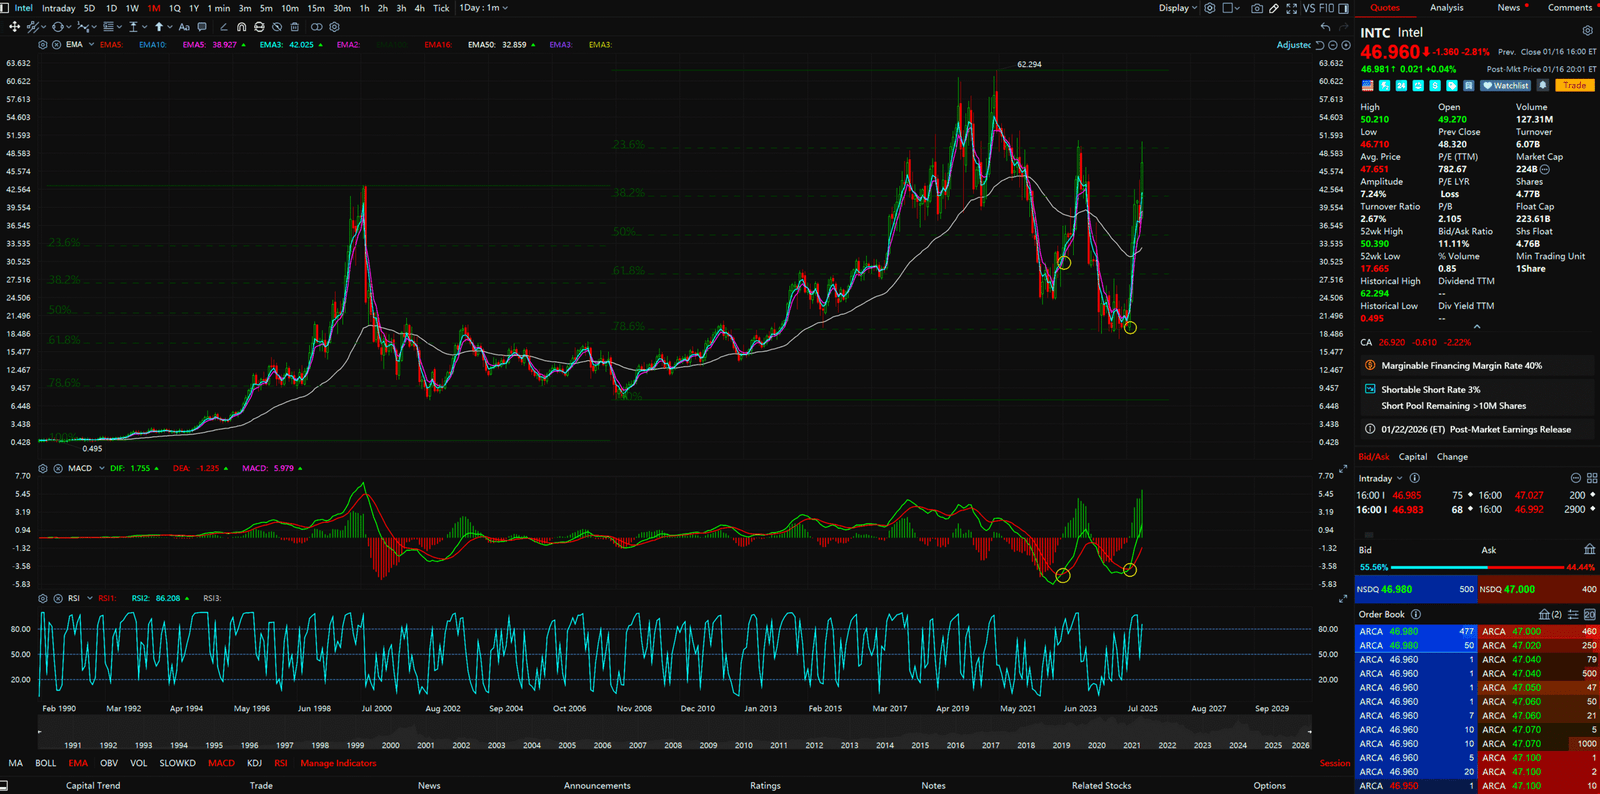Activate the magnet snap tool
This screenshot has width=1600, height=794.
(x=241, y=27)
